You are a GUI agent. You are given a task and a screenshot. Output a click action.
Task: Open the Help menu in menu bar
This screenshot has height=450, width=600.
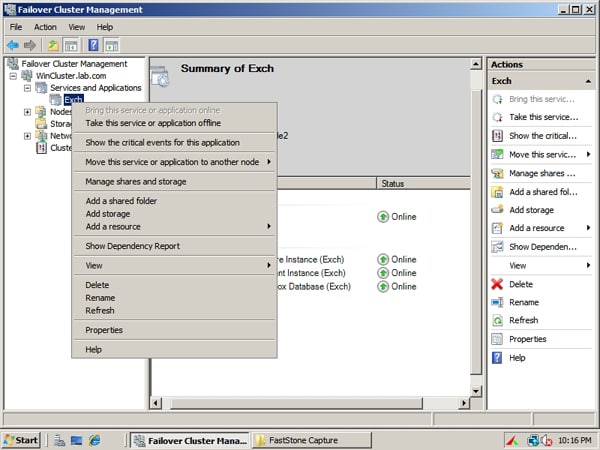click(104, 27)
